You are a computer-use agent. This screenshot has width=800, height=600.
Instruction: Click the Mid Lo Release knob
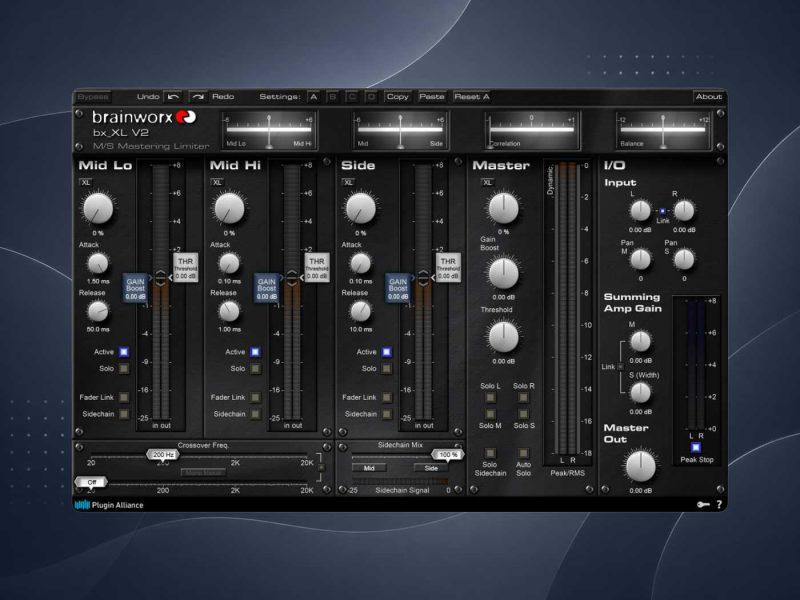pos(98,311)
